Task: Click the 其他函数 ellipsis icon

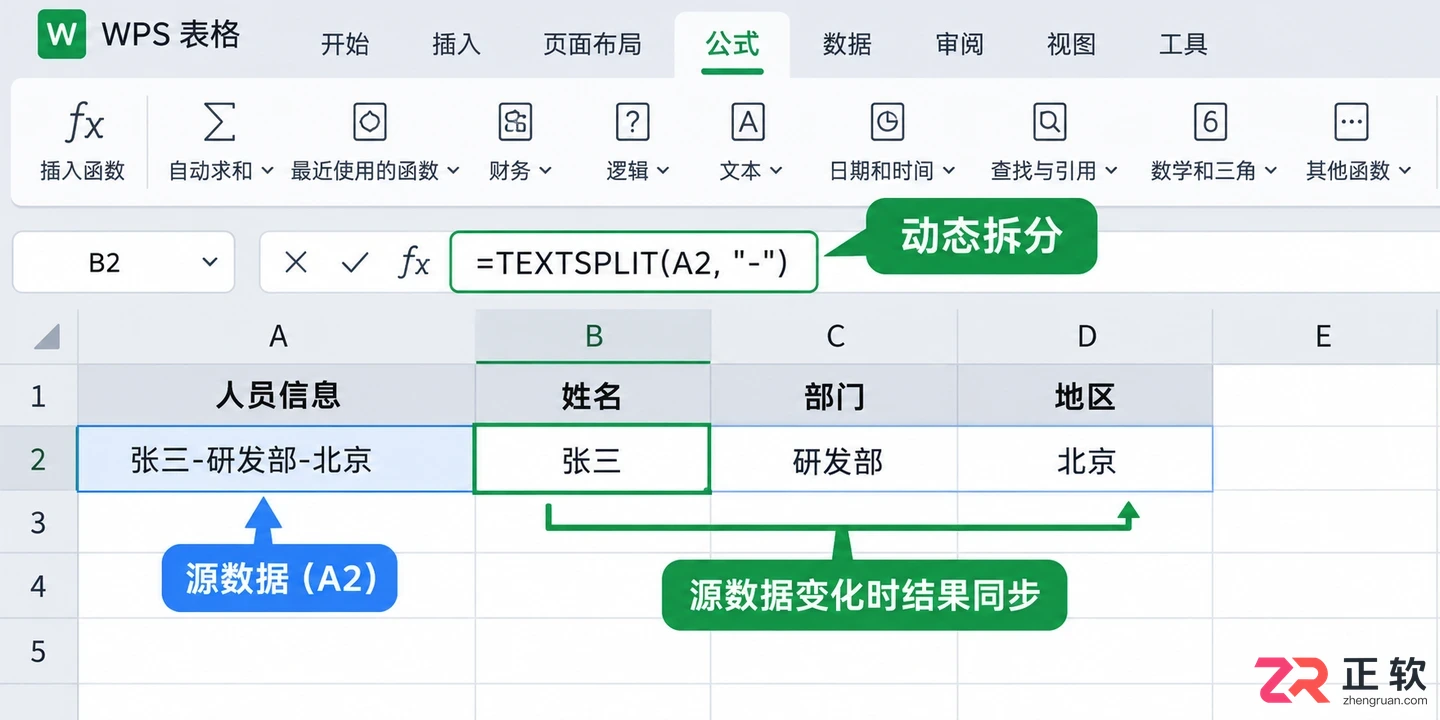Action: [1351, 122]
